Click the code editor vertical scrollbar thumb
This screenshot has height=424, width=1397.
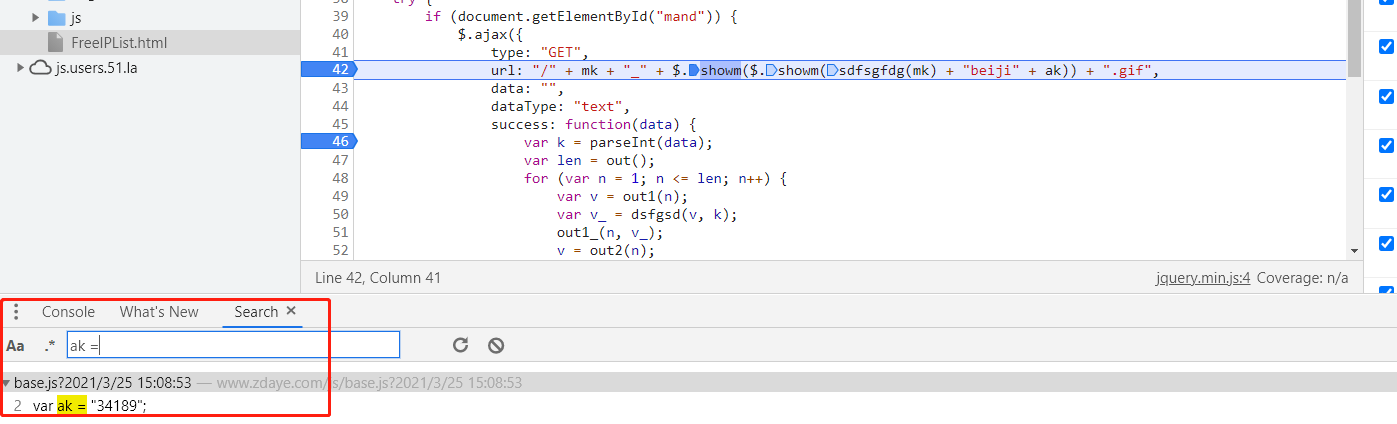[x=1354, y=39]
